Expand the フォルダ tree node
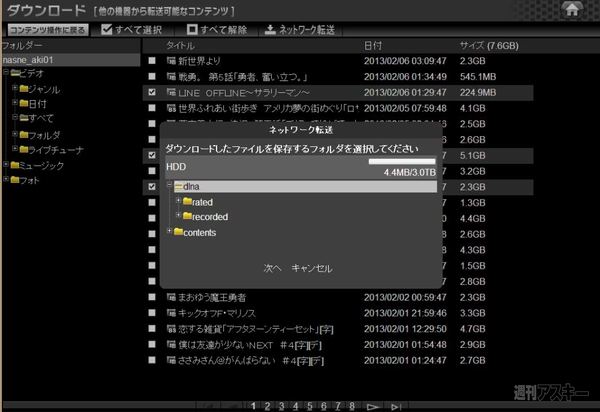This screenshot has width=600, height=412. point(15,134)
